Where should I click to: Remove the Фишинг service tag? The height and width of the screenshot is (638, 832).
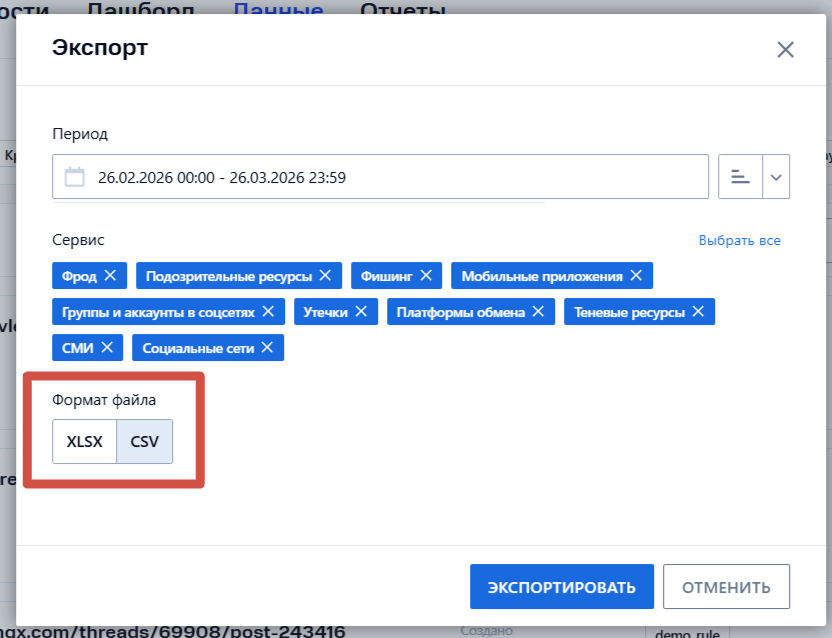[426, 275]
